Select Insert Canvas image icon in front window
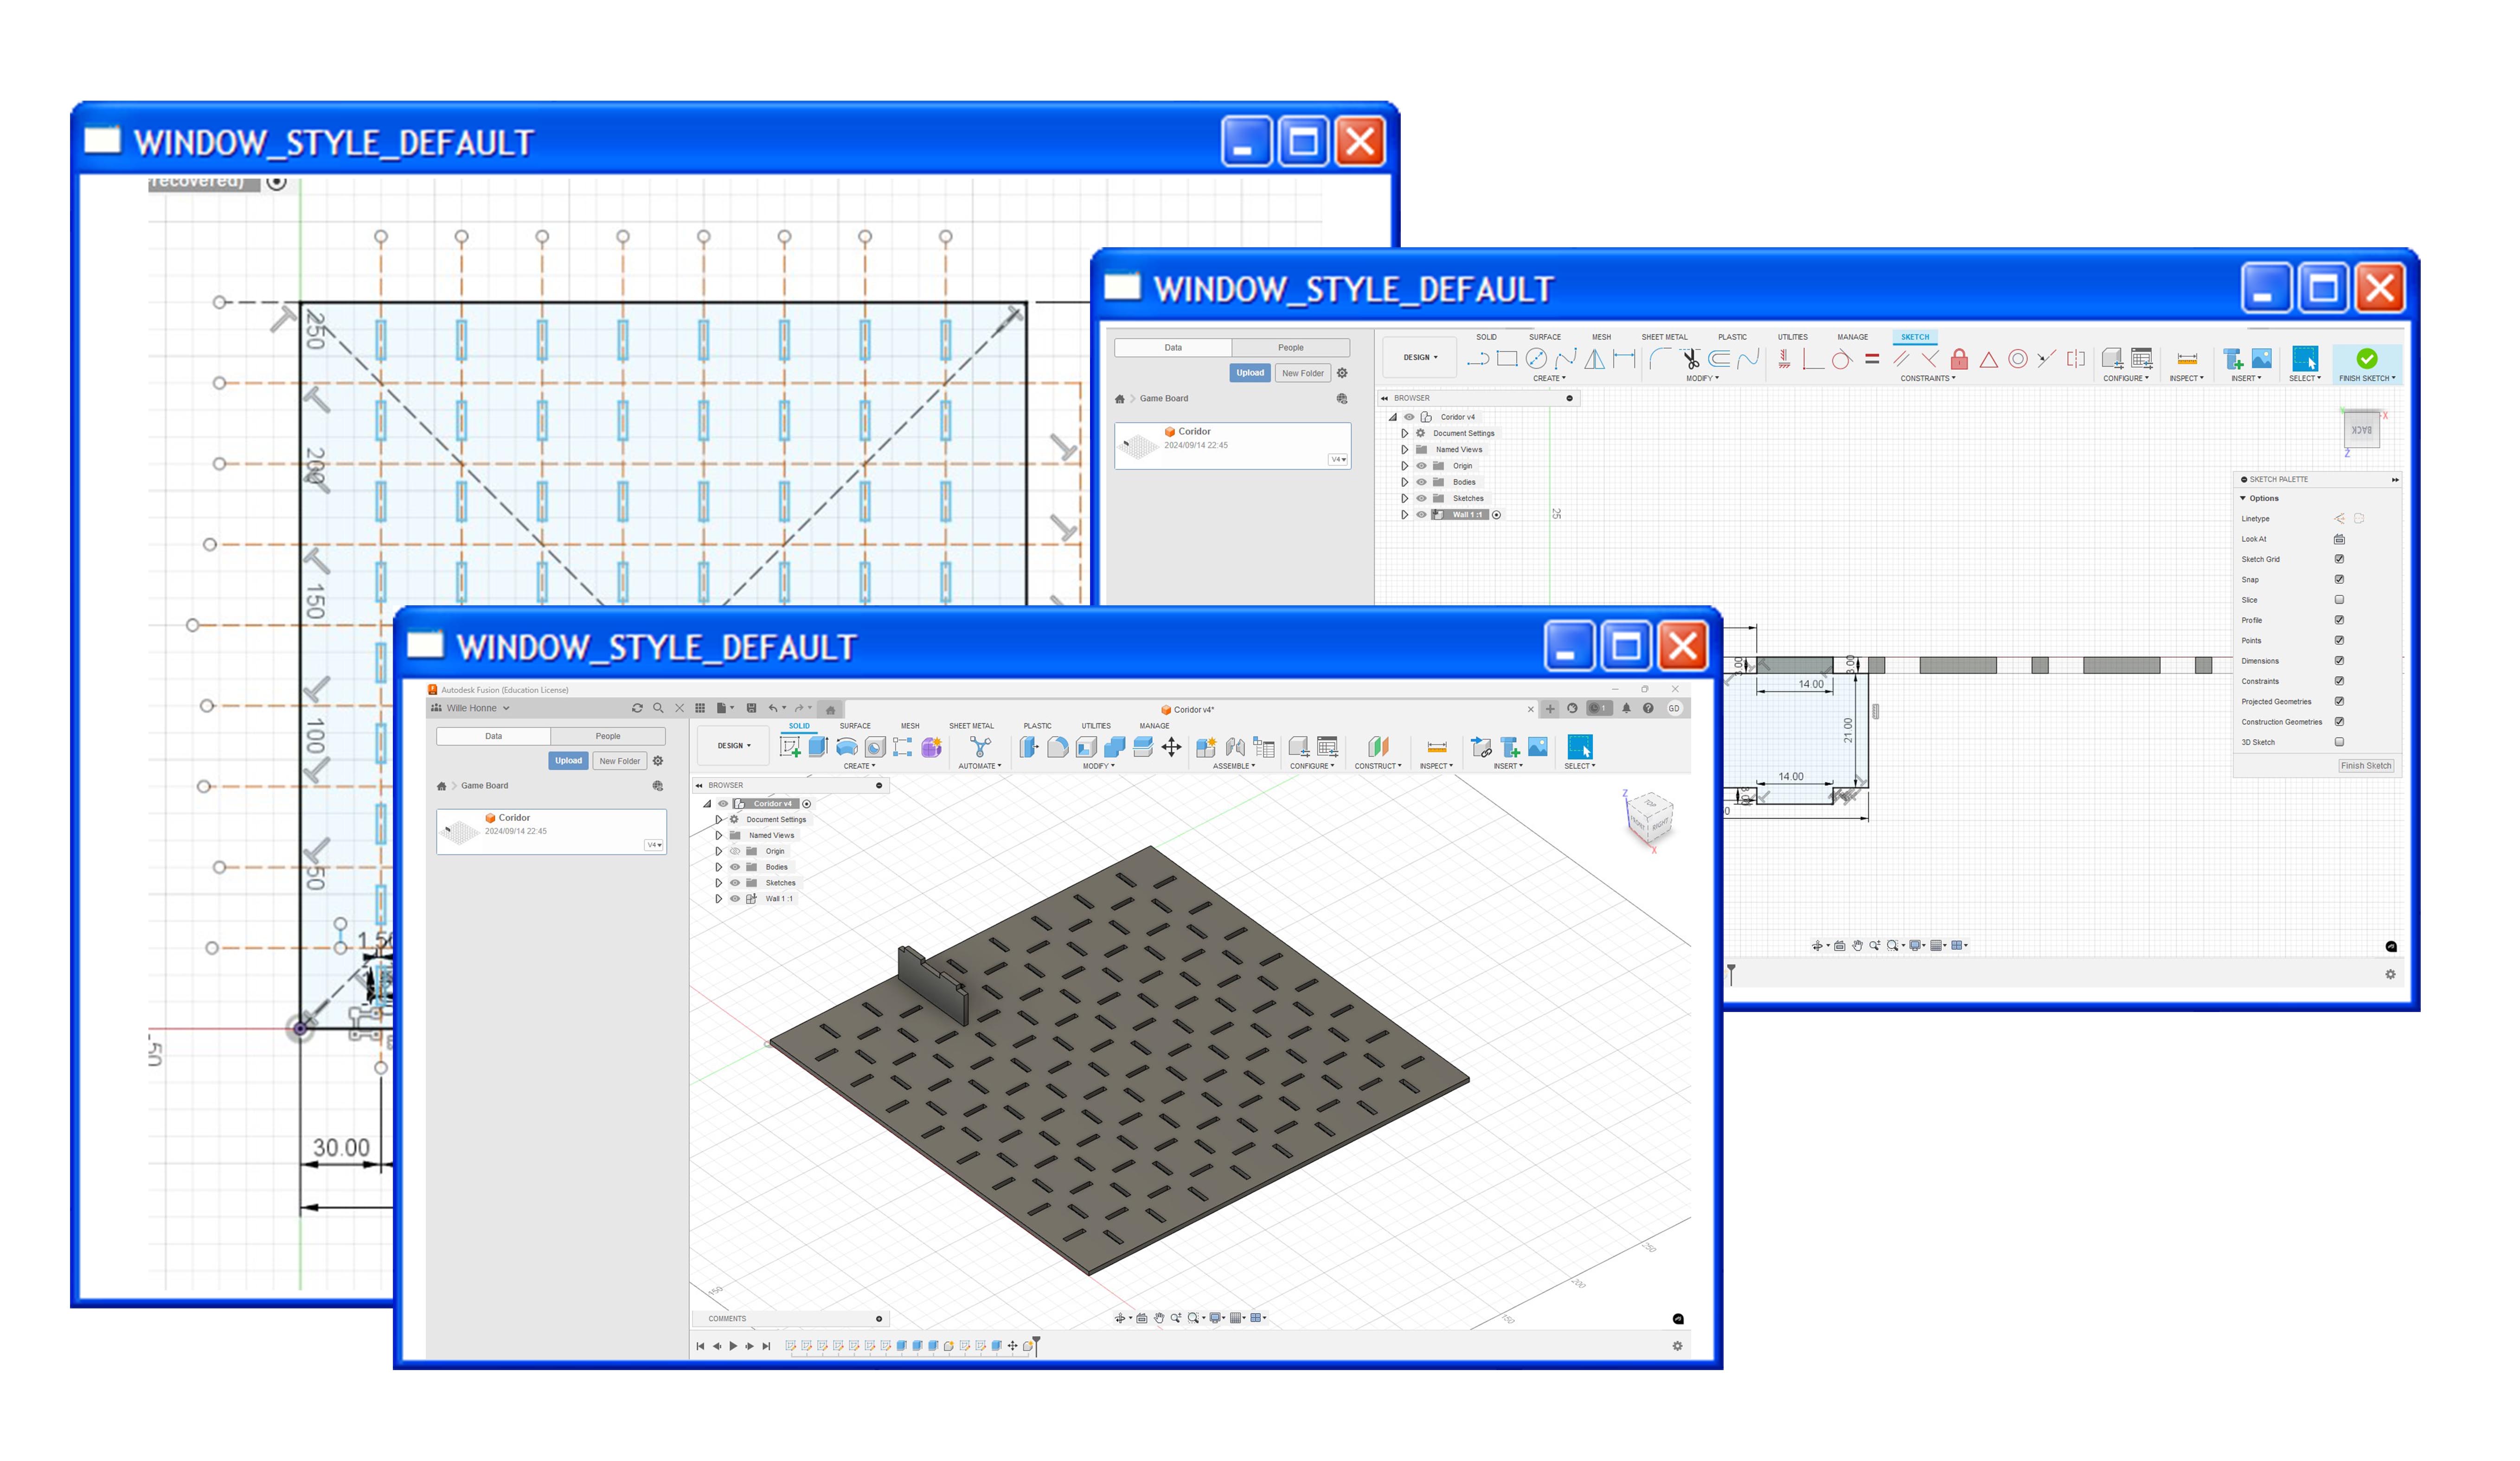2520x1461 pixels. 1538,747
